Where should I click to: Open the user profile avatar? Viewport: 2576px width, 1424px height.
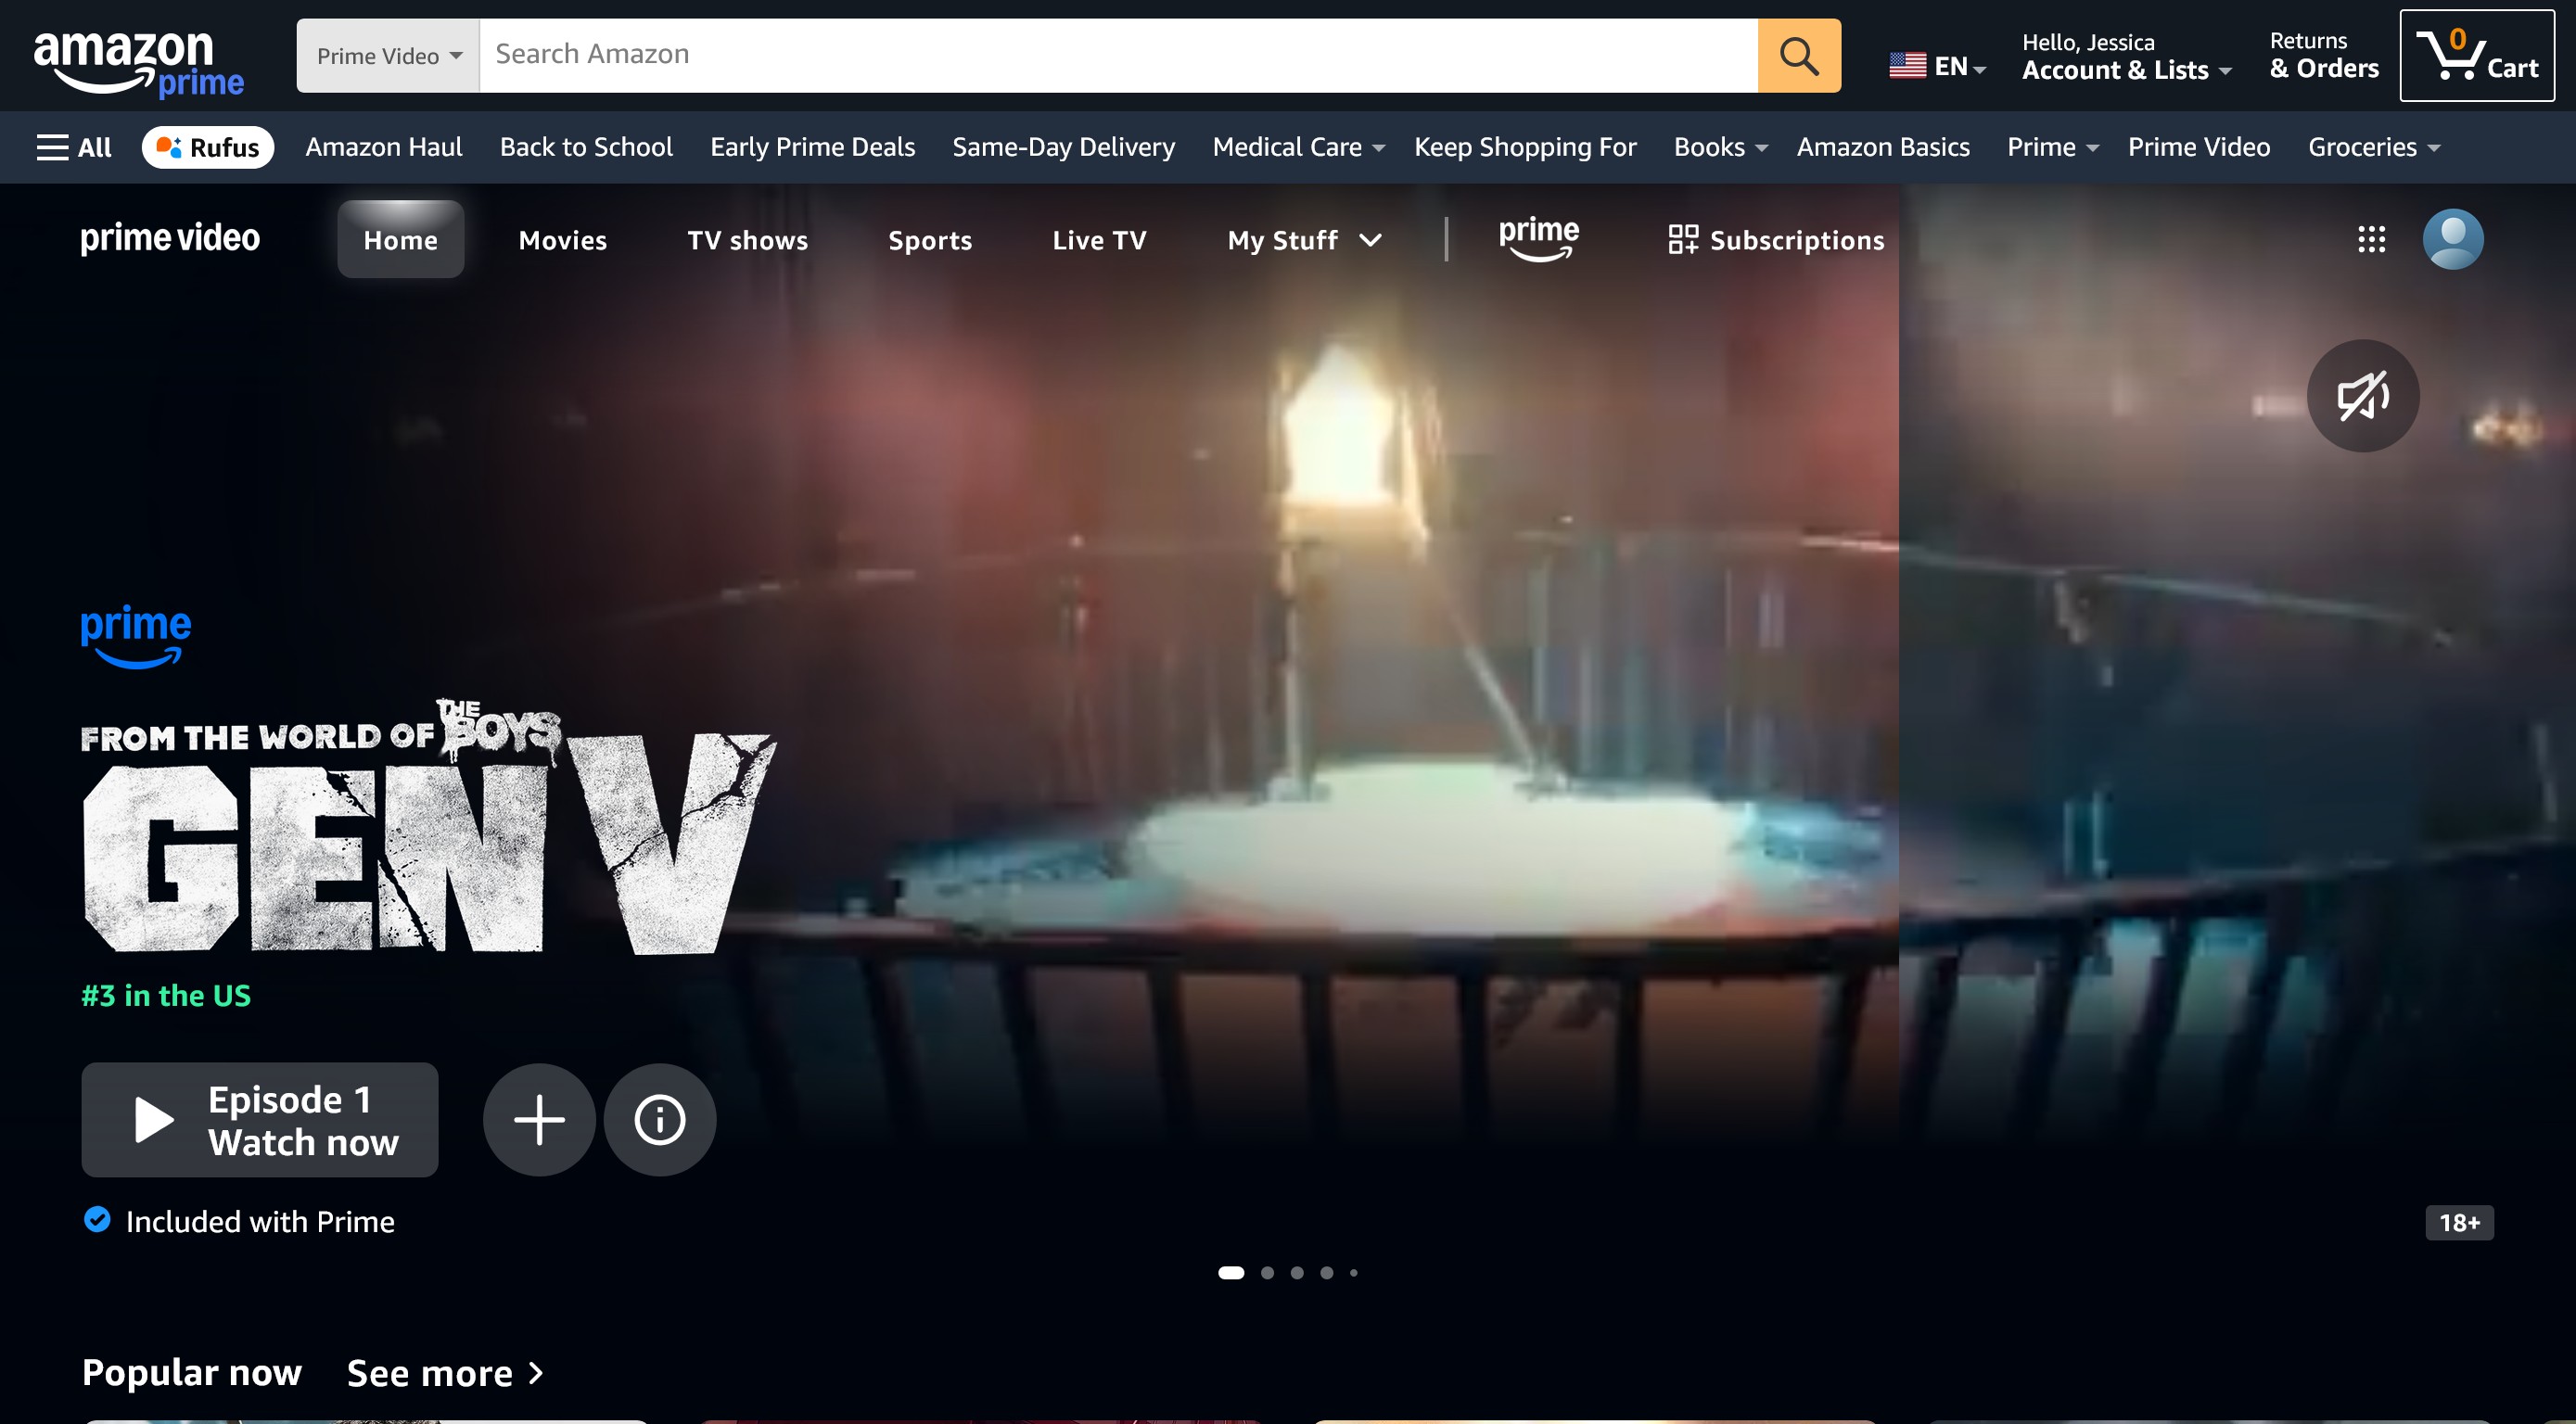[x=2452, y=239]
